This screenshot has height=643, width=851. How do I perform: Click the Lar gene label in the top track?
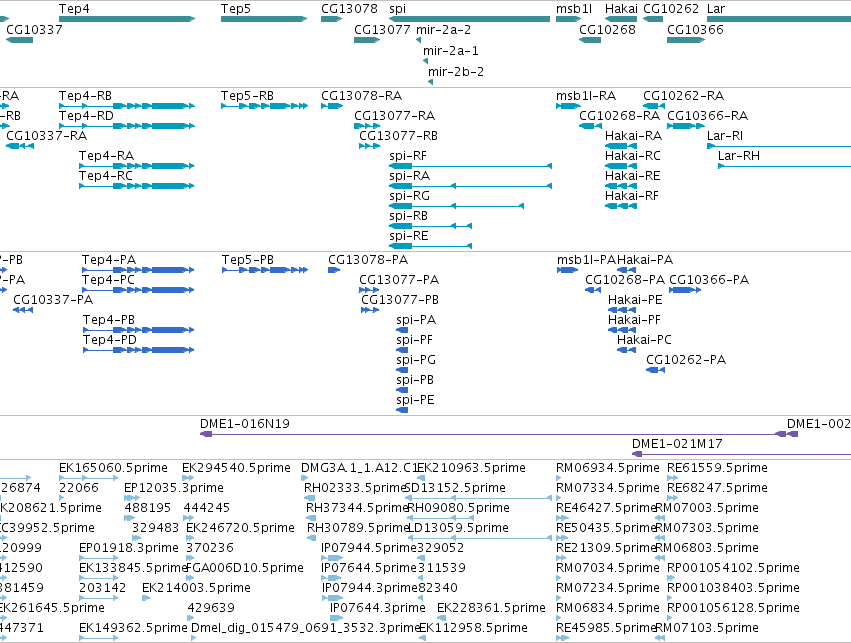coord(716,9)
